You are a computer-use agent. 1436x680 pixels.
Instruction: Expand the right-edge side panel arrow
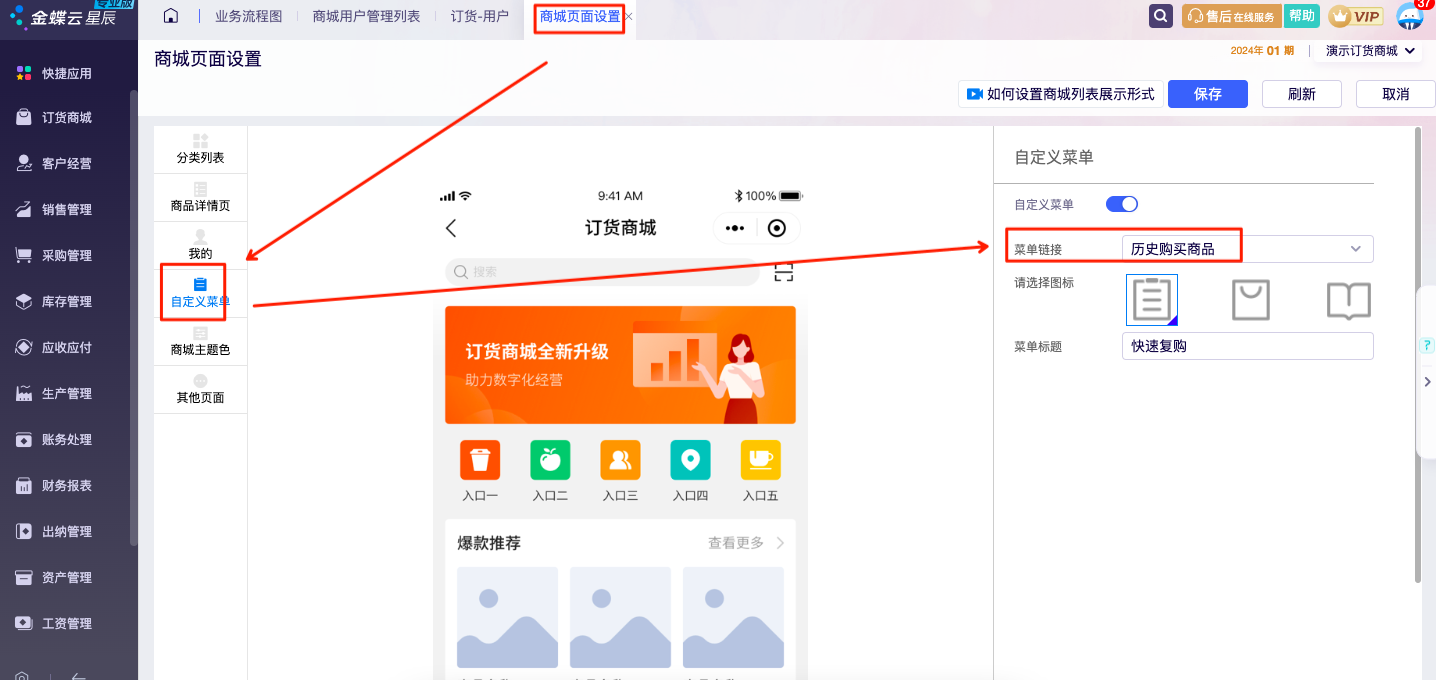[x=1427, y=382]
